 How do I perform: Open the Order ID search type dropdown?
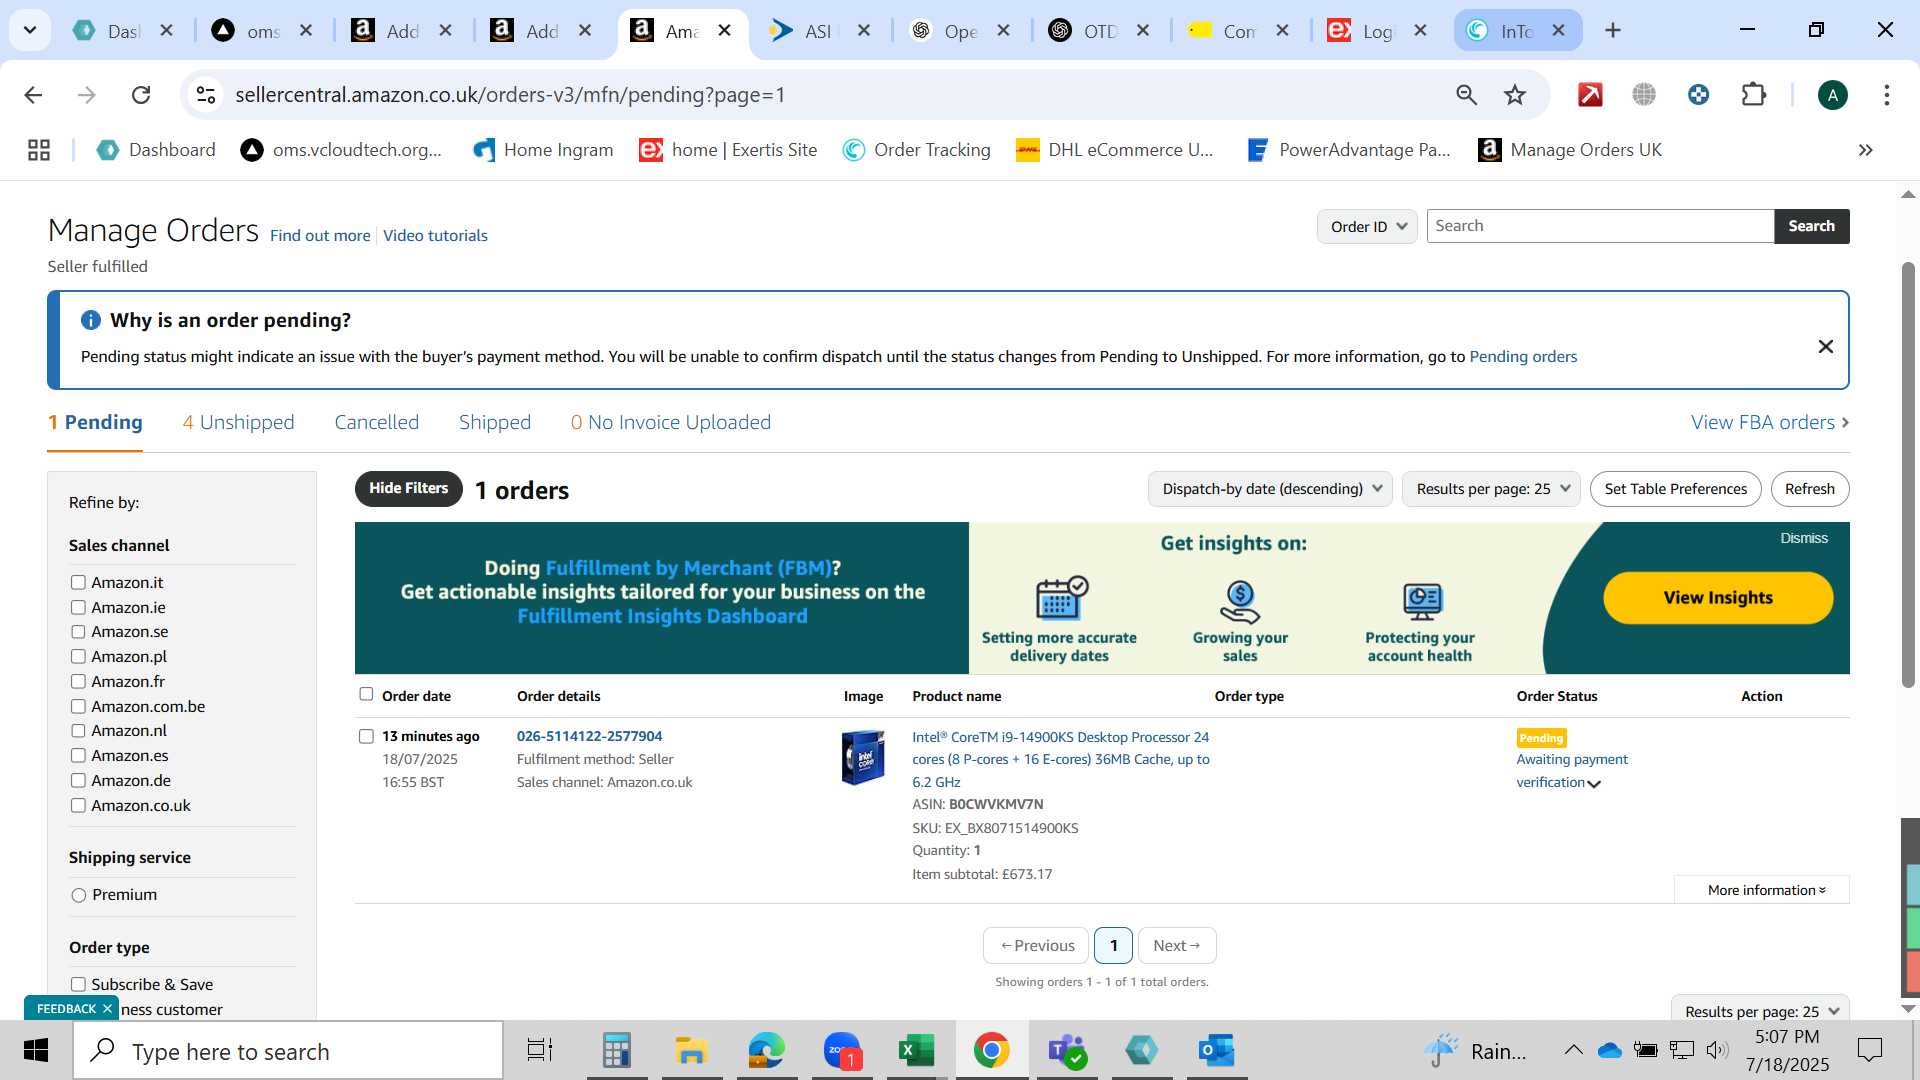coord(1367,226)
